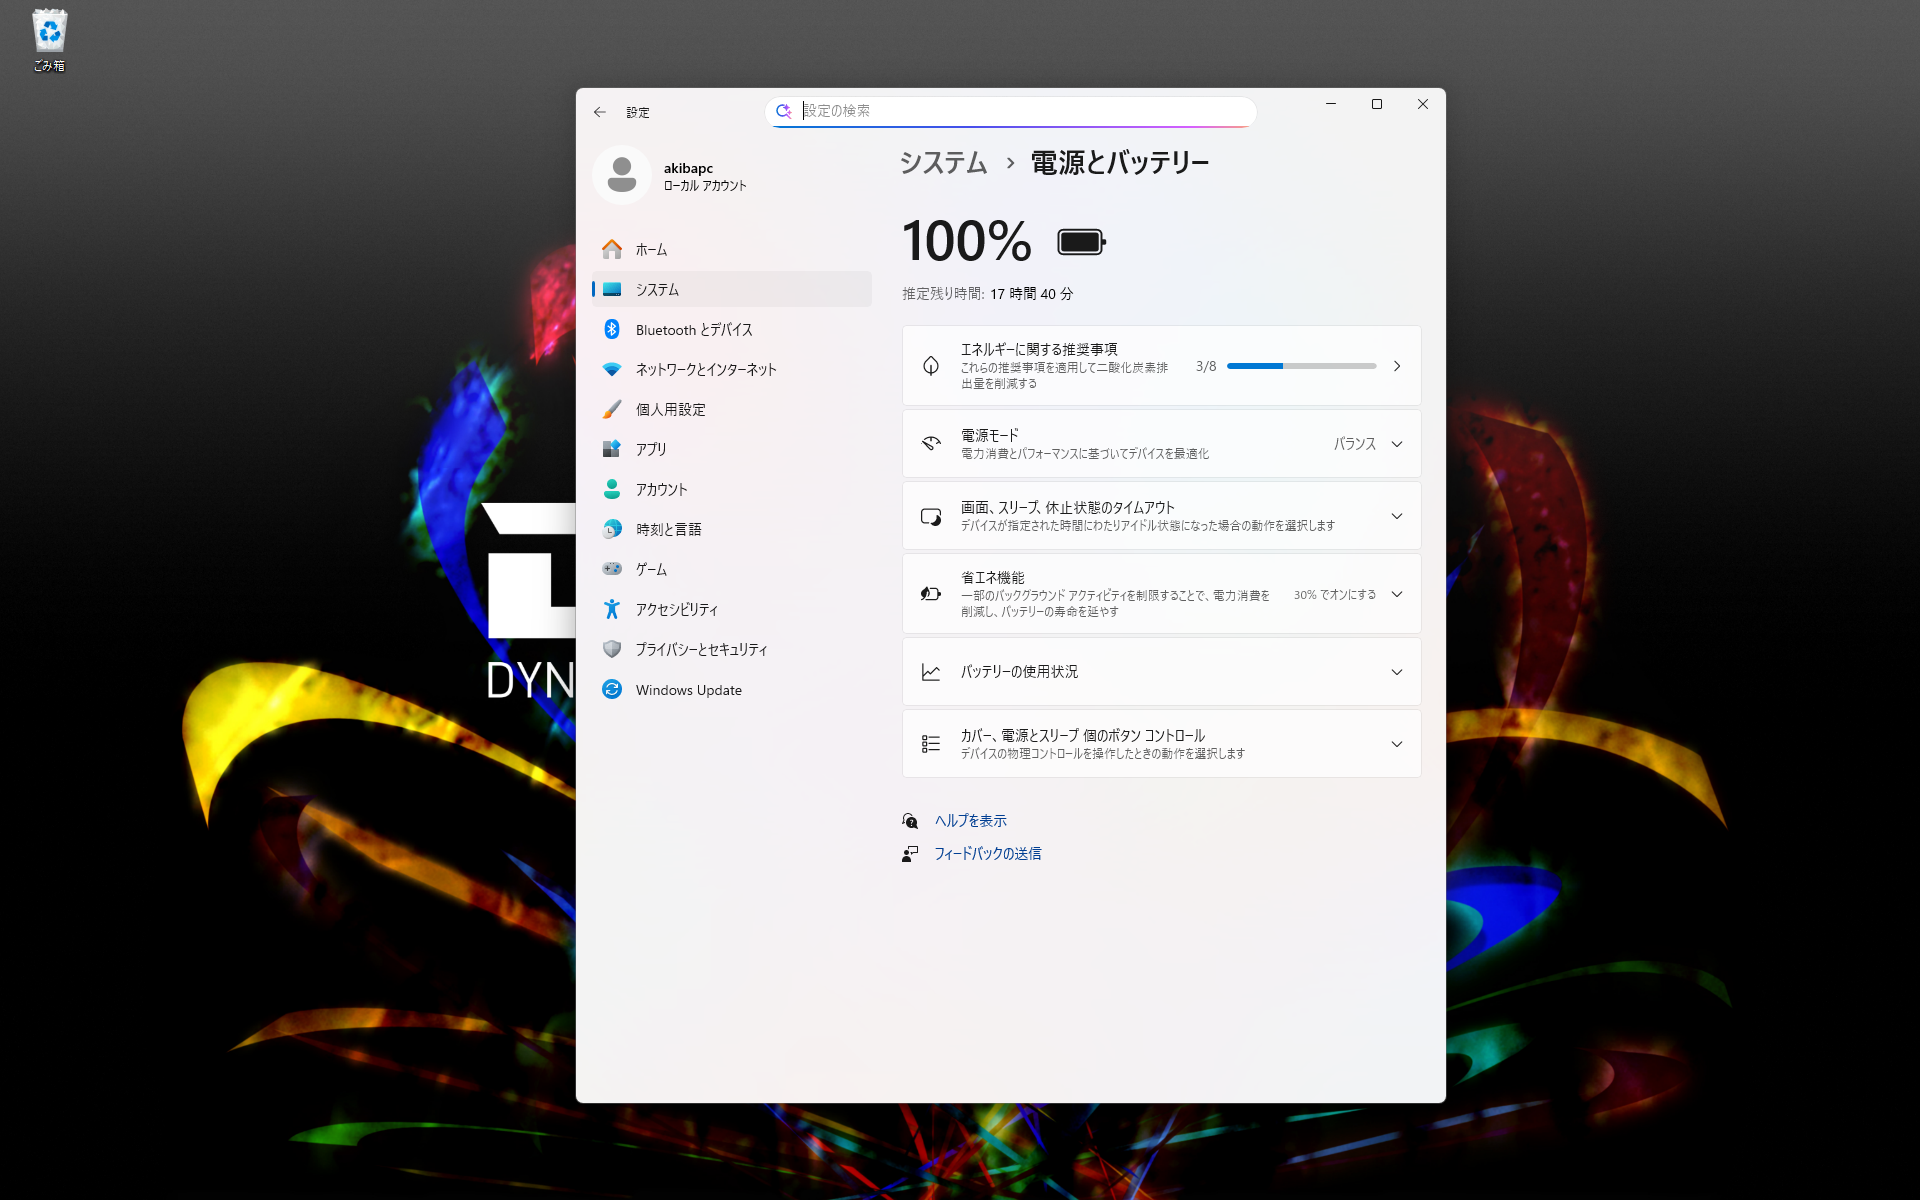Expand バッテリーの使用状況 details

click(x=1396, y=671)
